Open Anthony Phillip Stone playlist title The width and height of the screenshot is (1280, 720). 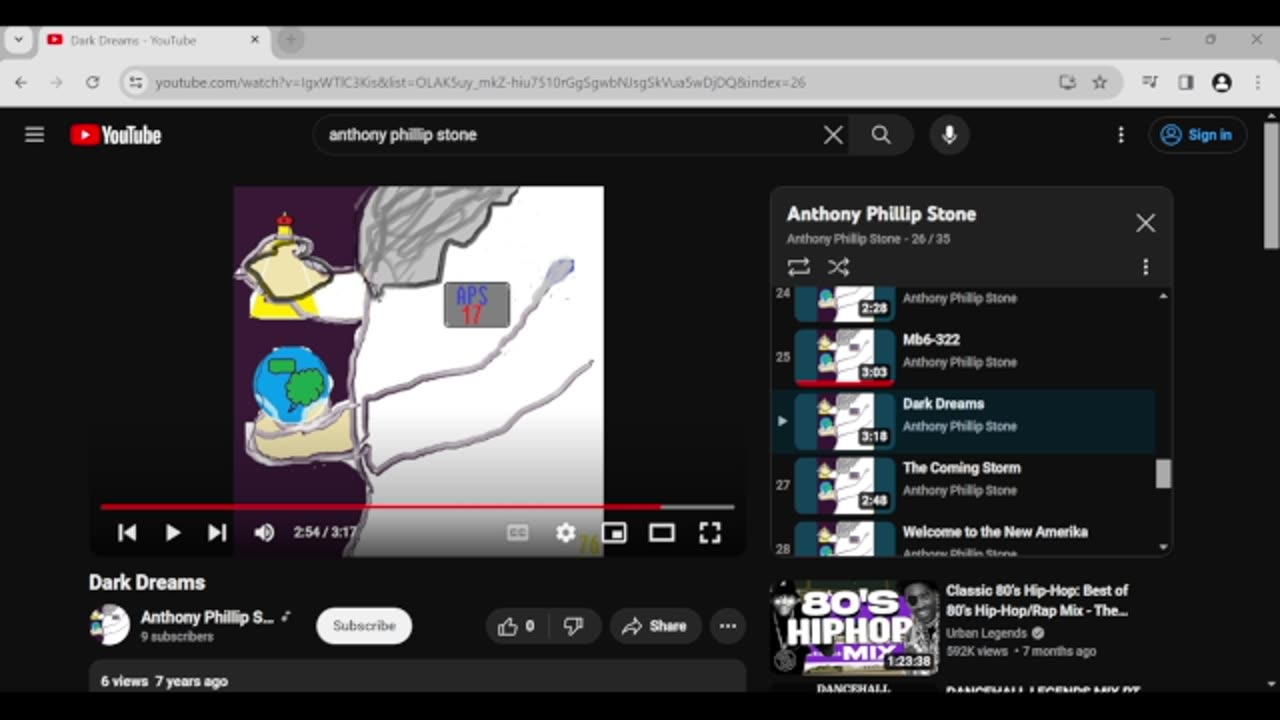pyautogui.click(x=881, y=214)
